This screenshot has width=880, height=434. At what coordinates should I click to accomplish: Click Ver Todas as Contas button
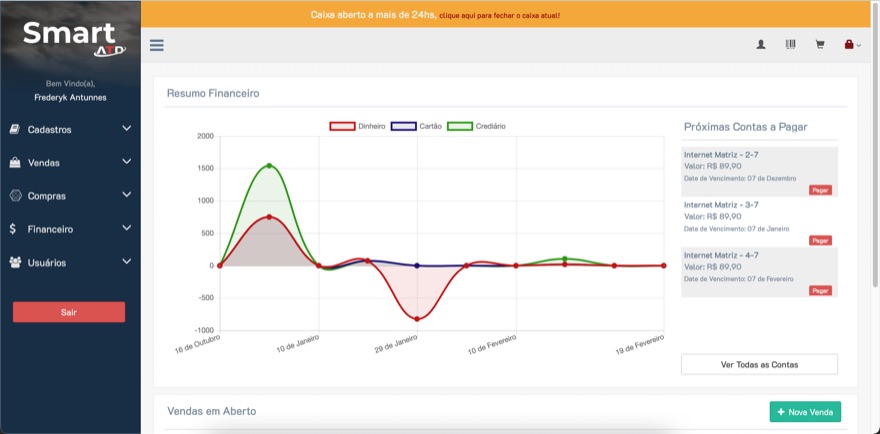click(759, 364)
